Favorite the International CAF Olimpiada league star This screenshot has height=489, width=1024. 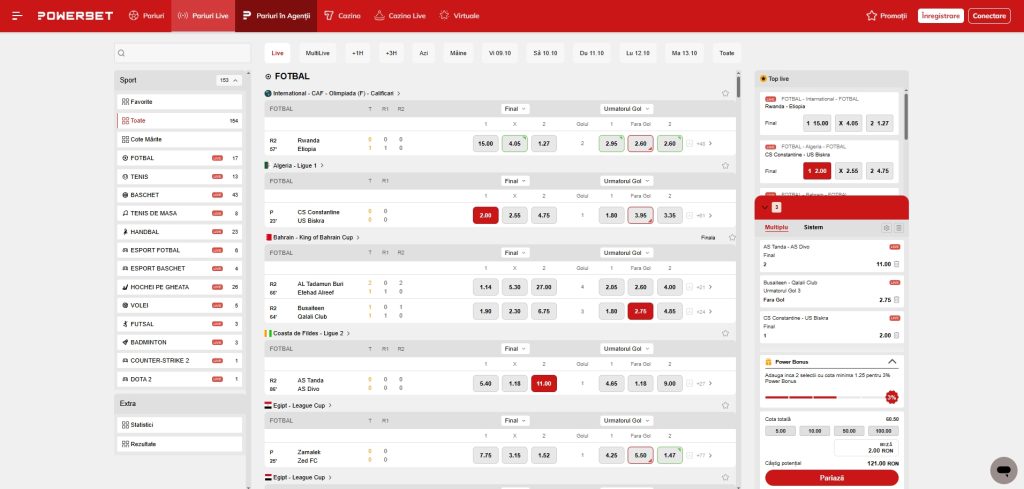[725, 93]
